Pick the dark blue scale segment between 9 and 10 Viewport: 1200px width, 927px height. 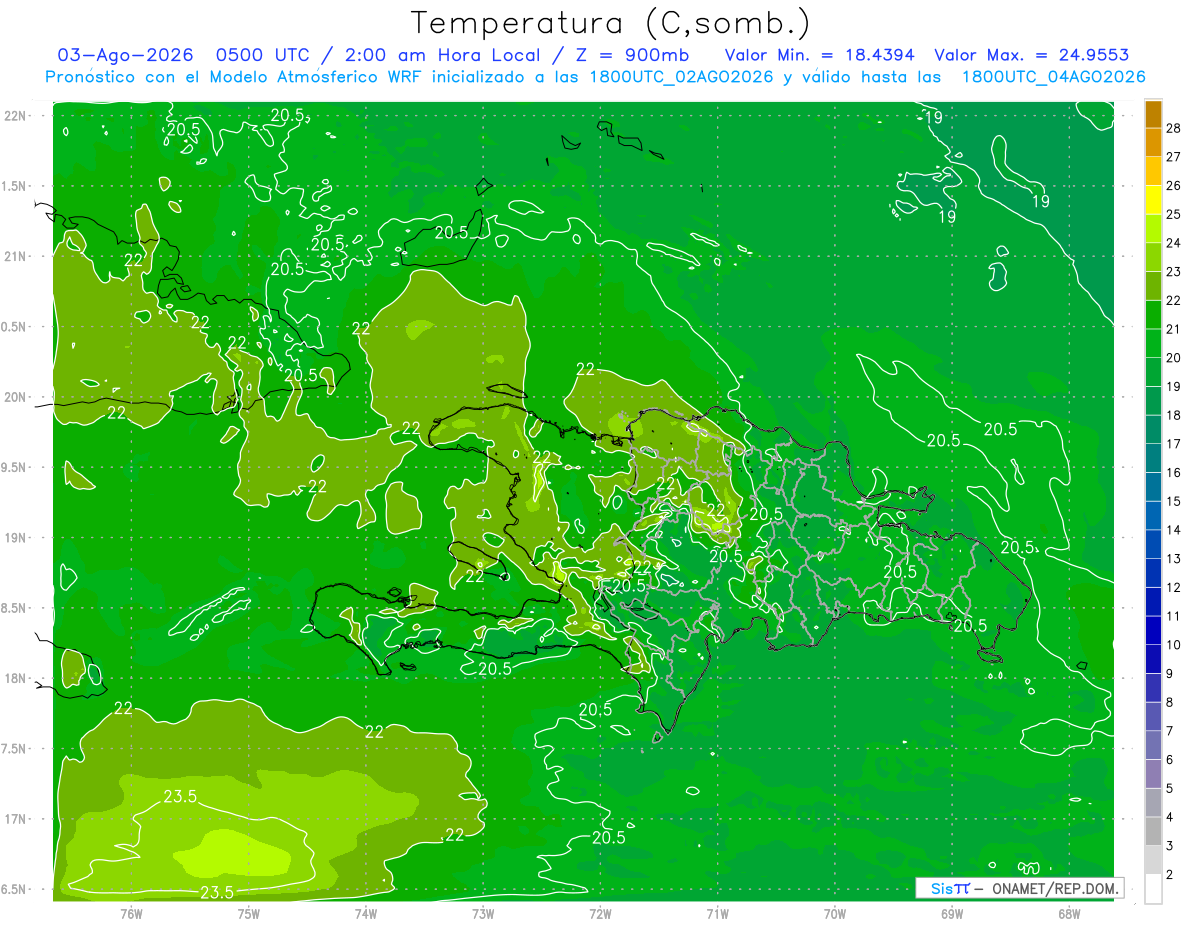(x=1153, y=659)
